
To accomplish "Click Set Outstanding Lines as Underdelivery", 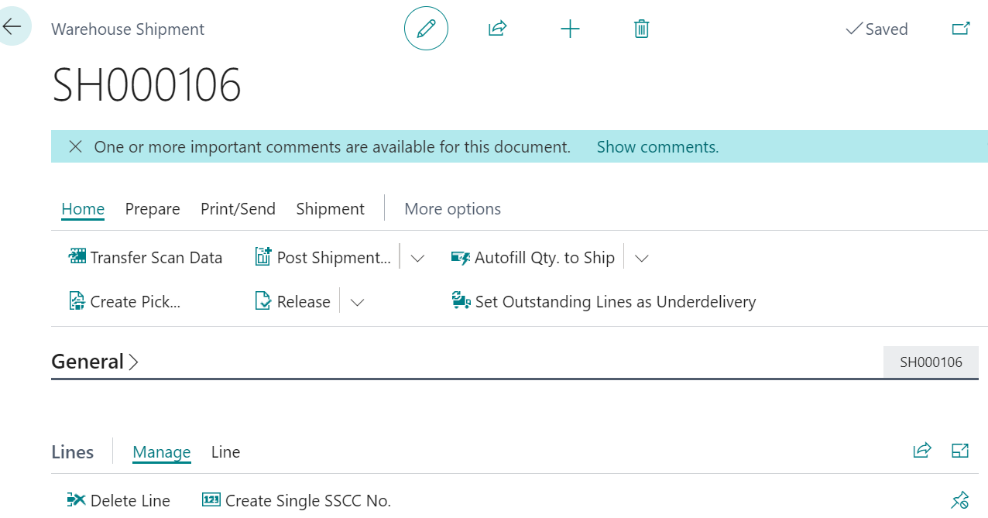I will pos(604,301).
